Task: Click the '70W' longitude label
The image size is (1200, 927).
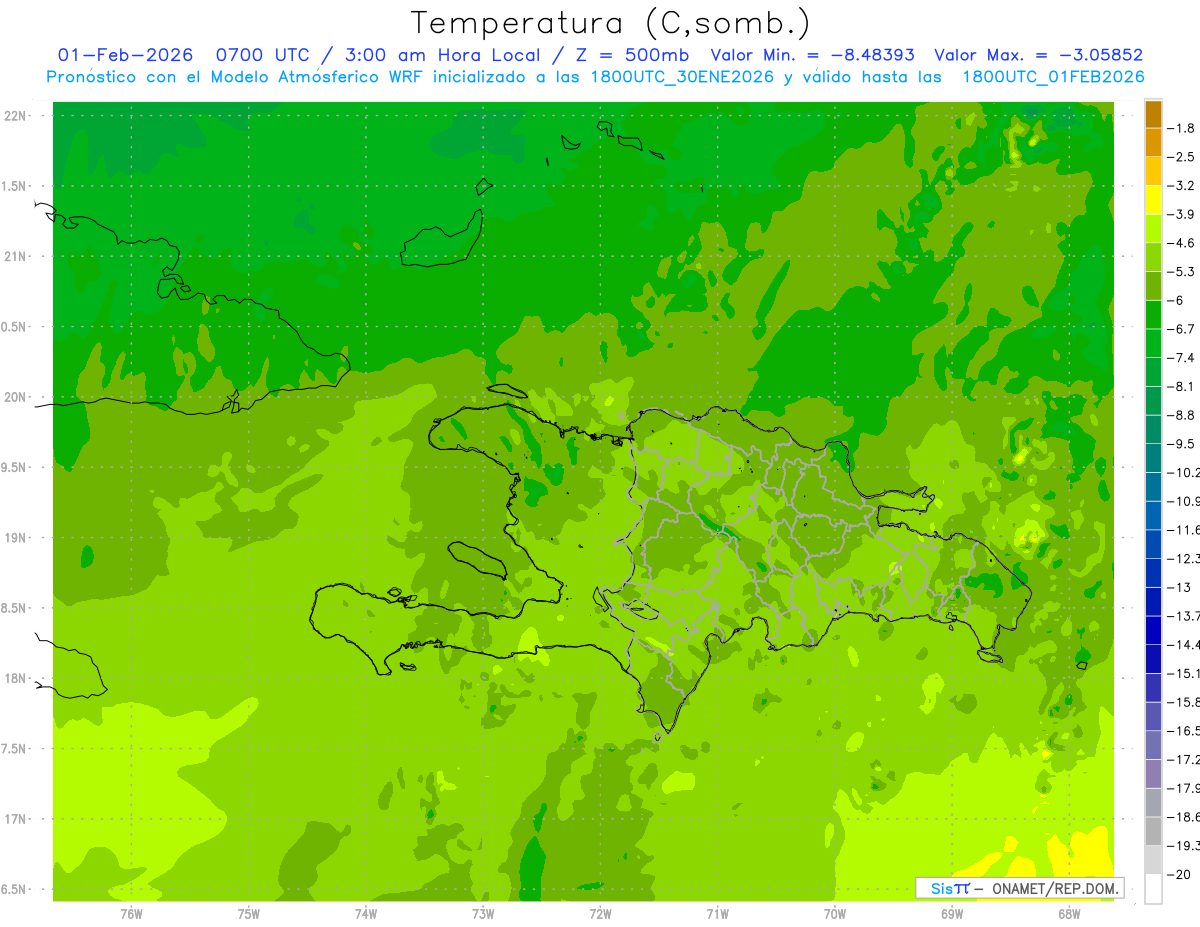Action: (x=835, y=913)
